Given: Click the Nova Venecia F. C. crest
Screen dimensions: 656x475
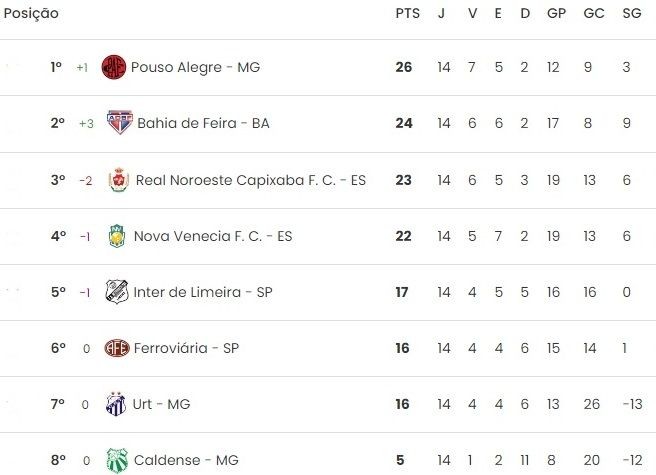Looking at the screenshot, I should point(117,236).
